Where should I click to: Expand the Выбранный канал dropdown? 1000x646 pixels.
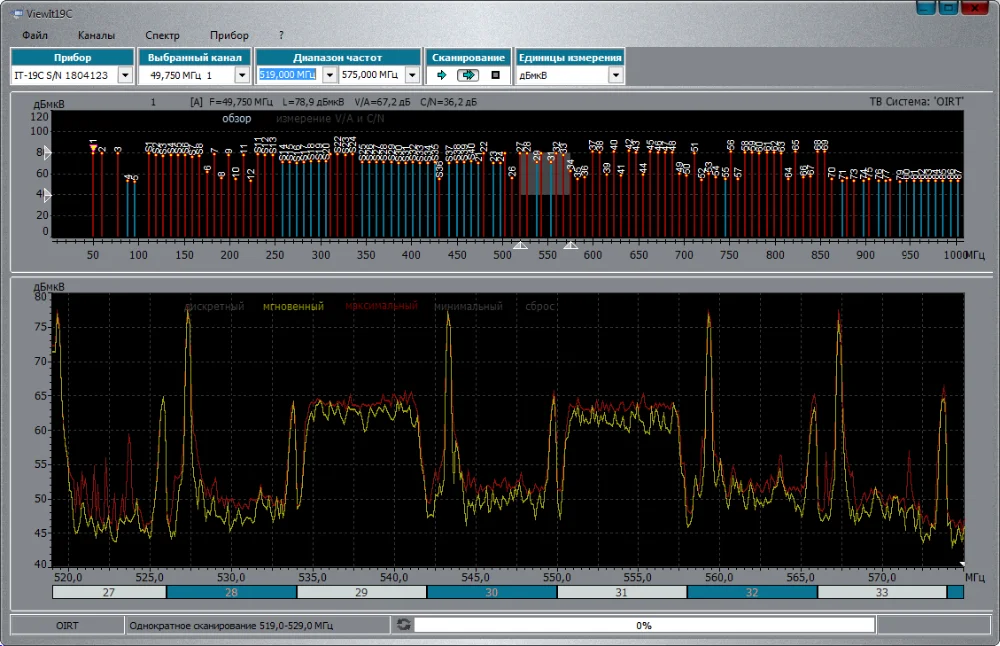[242, 75]
